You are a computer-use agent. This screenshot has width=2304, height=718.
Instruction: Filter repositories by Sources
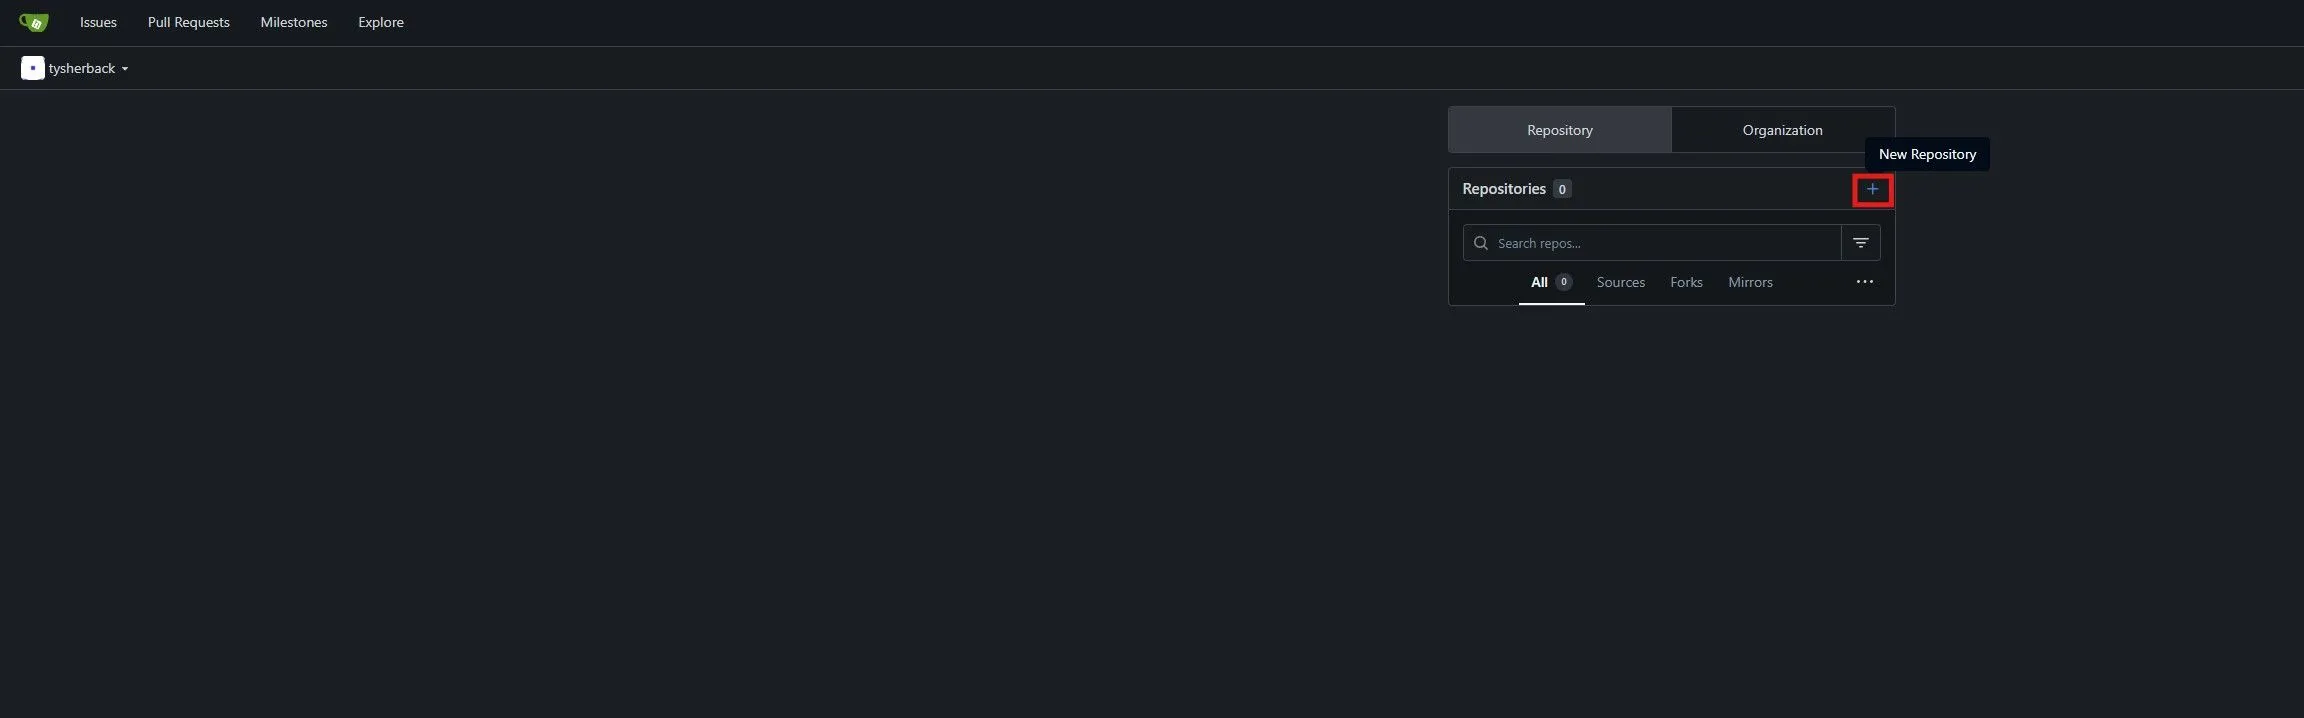pos(1621,283)
